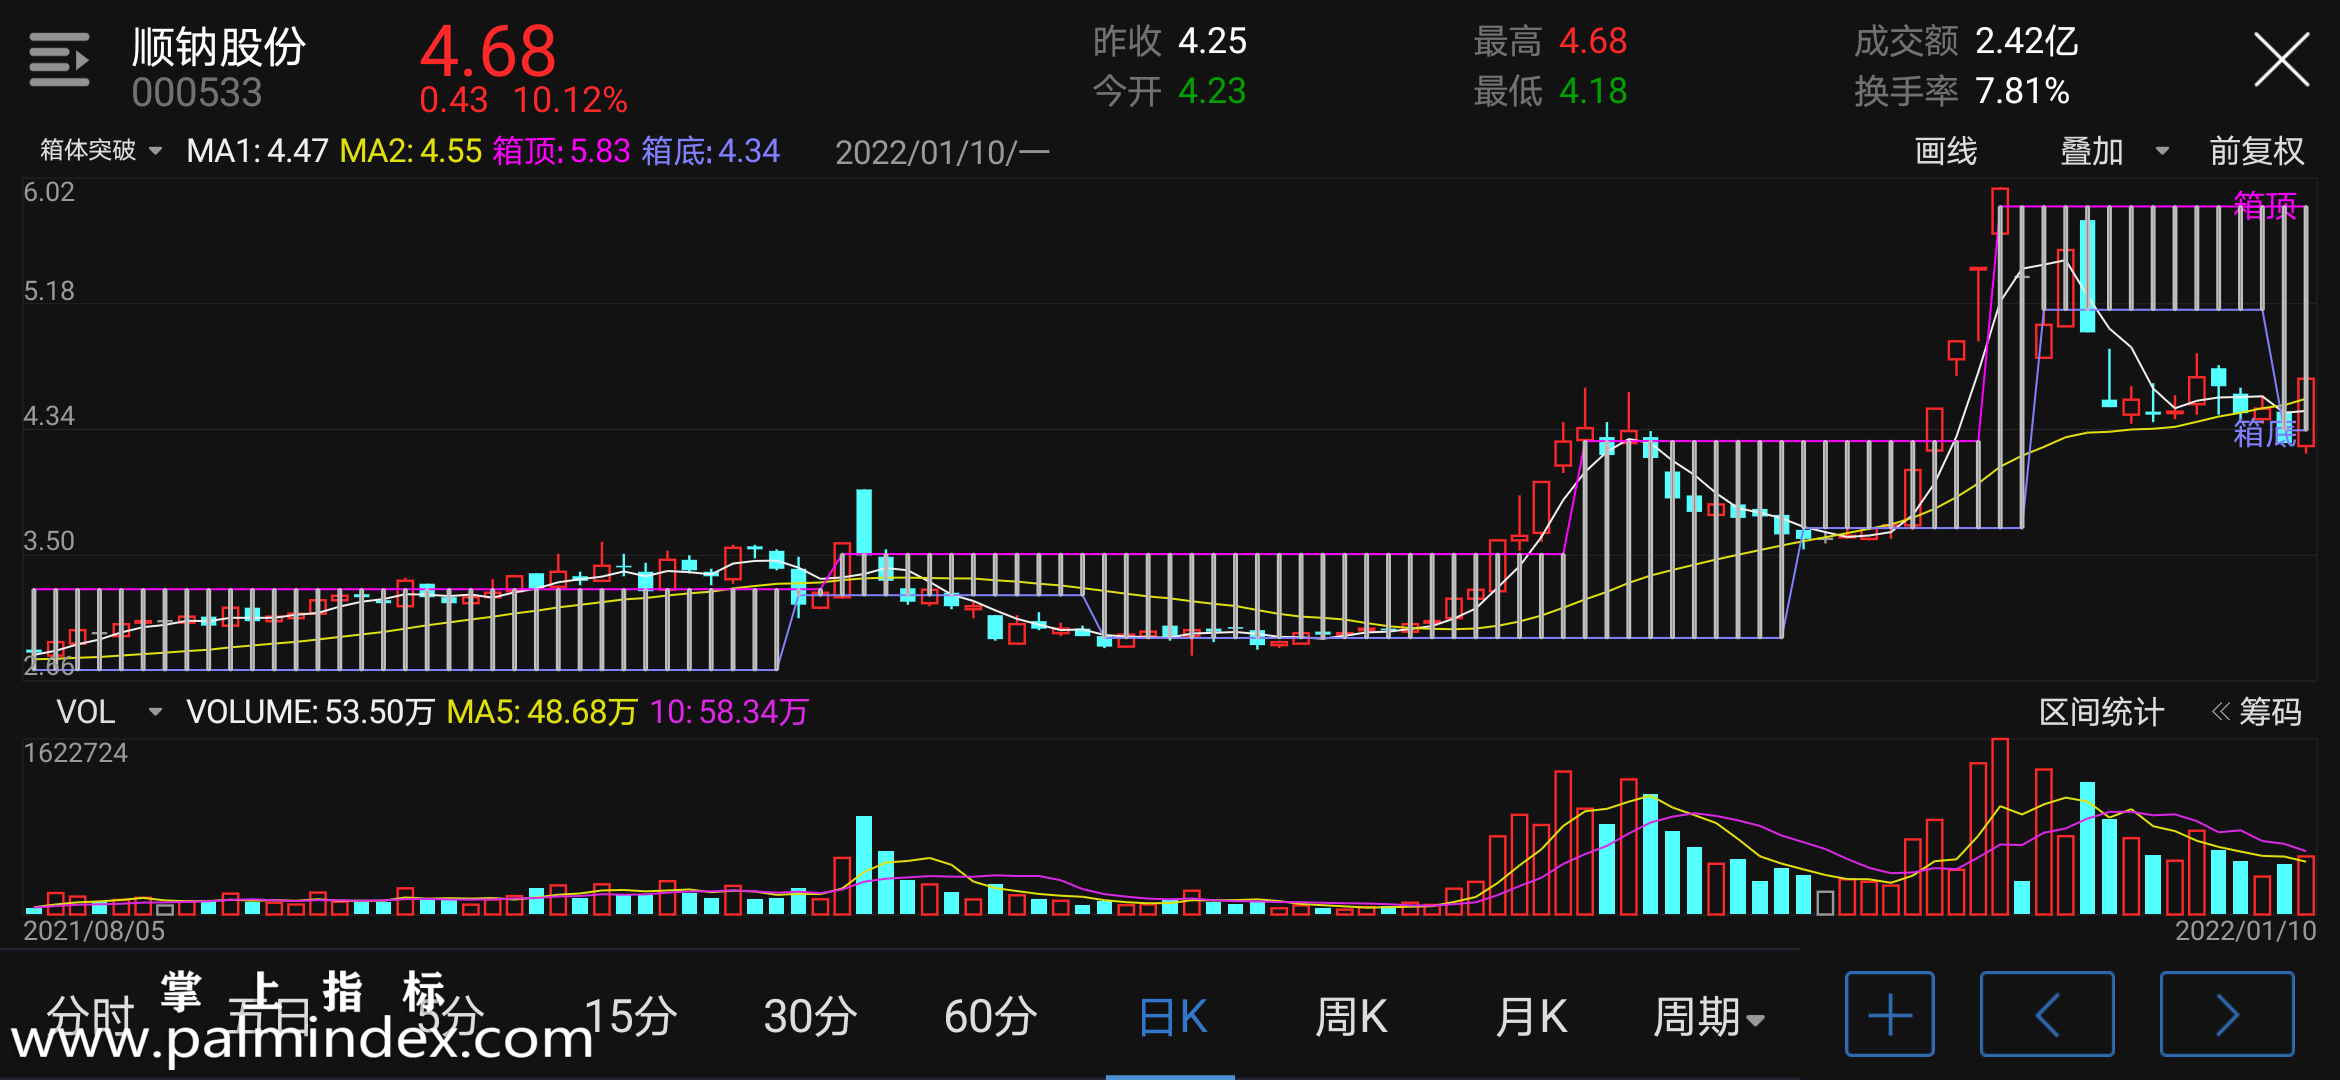Screen dimensions: 2340x1080
Task: Click the end date 2022/01/10
Action: click(x=2246, y=931)
